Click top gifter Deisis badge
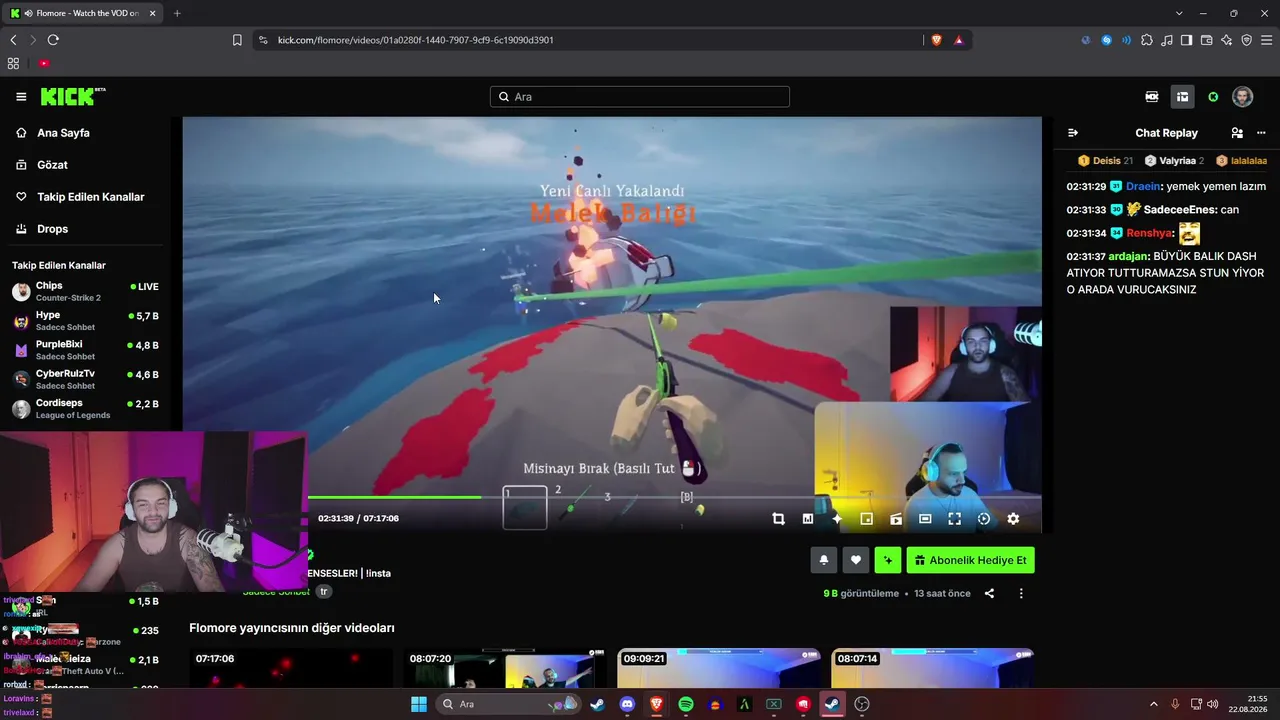 [1105, 160]
